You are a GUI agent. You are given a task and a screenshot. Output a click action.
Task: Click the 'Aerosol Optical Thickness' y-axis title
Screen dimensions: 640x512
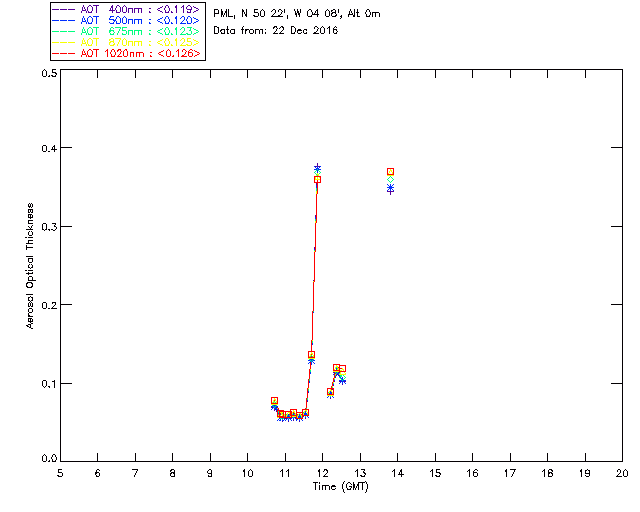pyautogui.click(x=30, y=266)
